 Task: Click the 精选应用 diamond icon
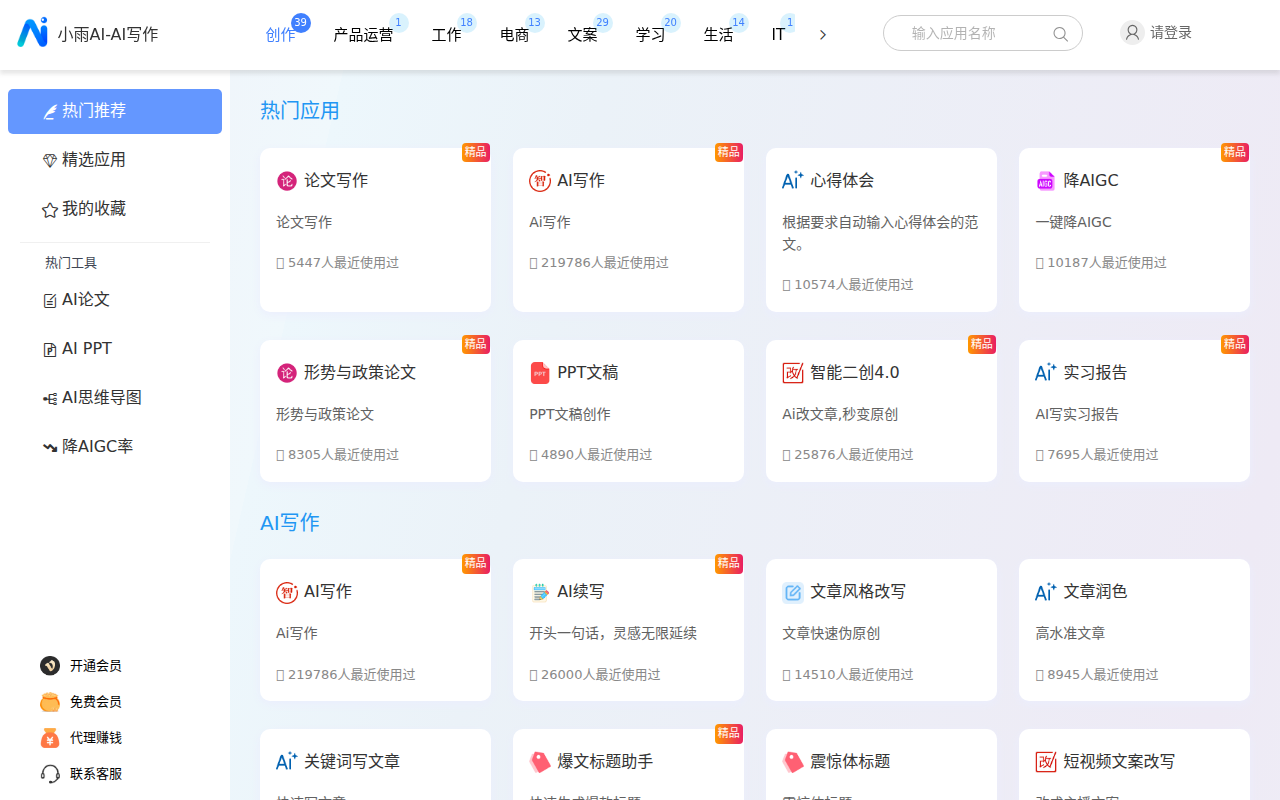(49, 161)
